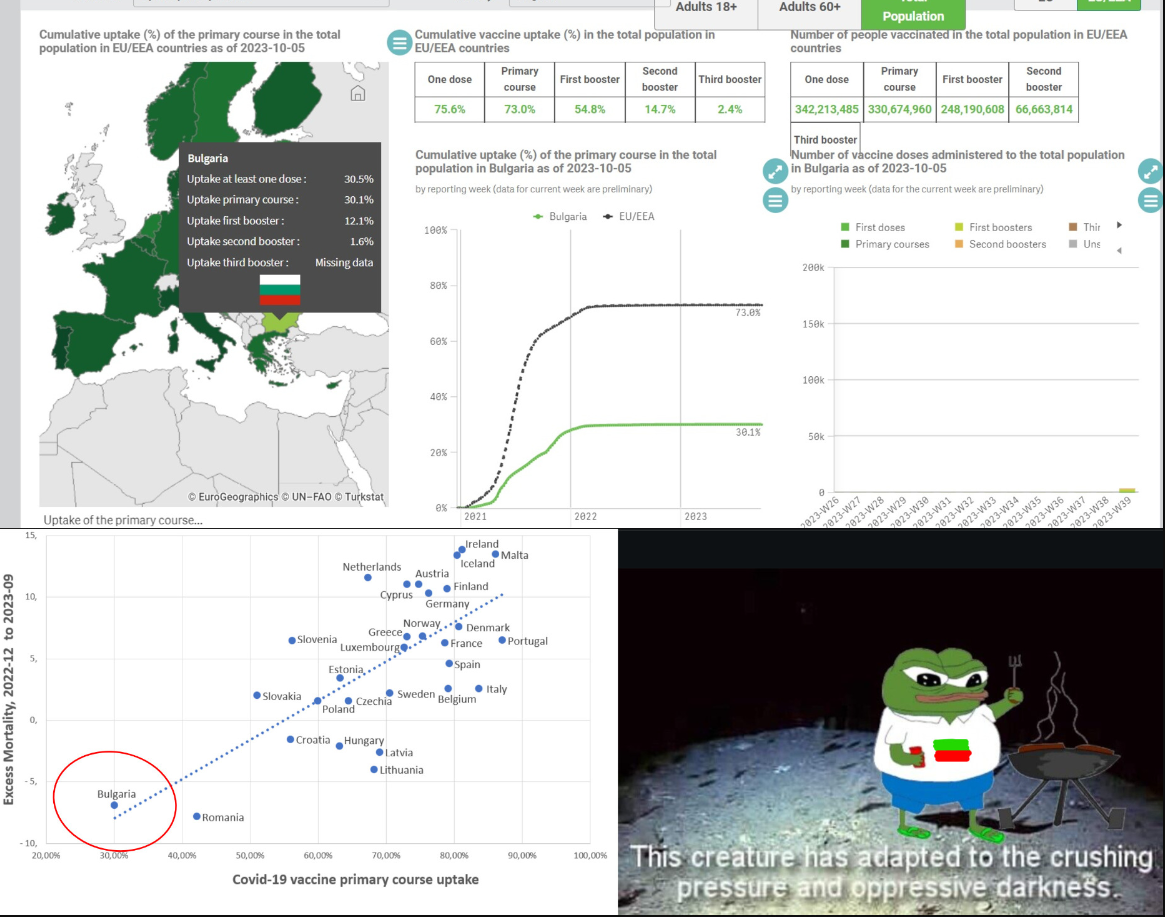Expand the Bulgaria primary course uptake chart to fullscreen
Viewport: 1165px width, 917px height.
click(x=775, y=171)
